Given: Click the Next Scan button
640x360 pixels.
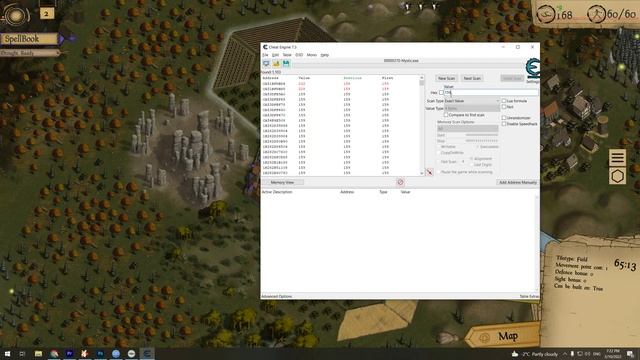Looking at the screenshot, I should click(x=472, y=78).
